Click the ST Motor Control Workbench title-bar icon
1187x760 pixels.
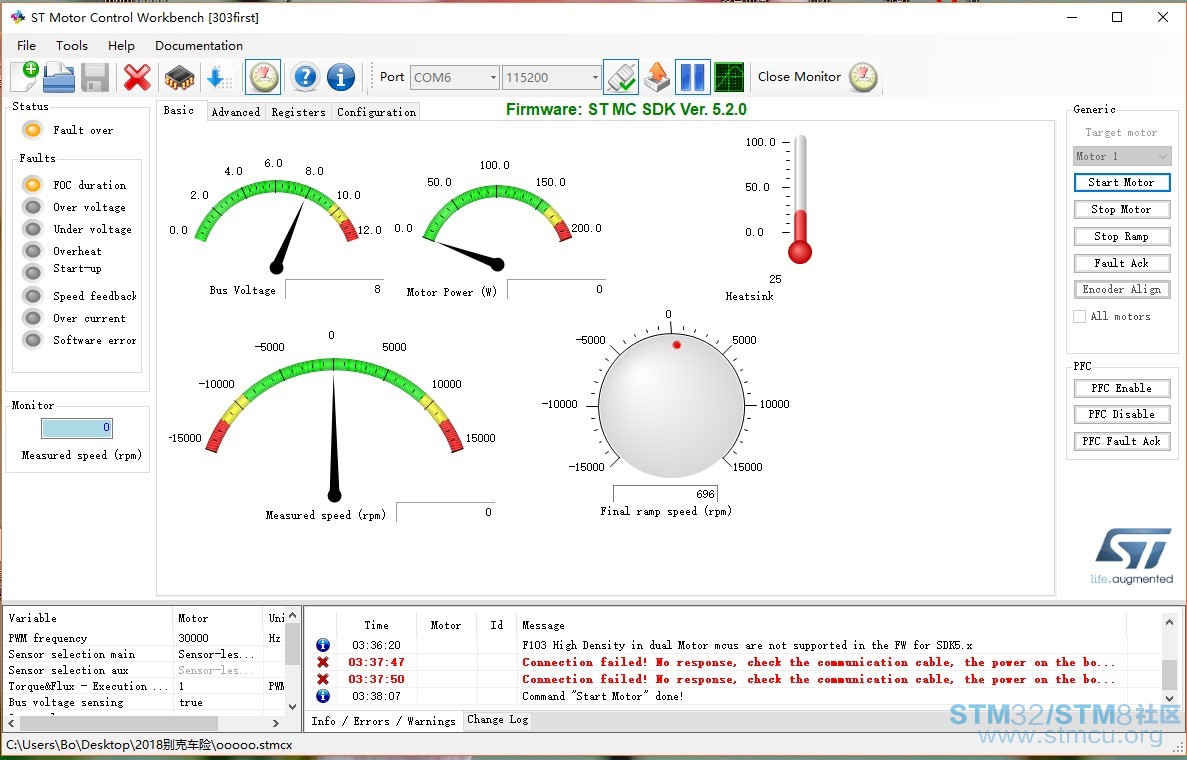click(17, 17)
